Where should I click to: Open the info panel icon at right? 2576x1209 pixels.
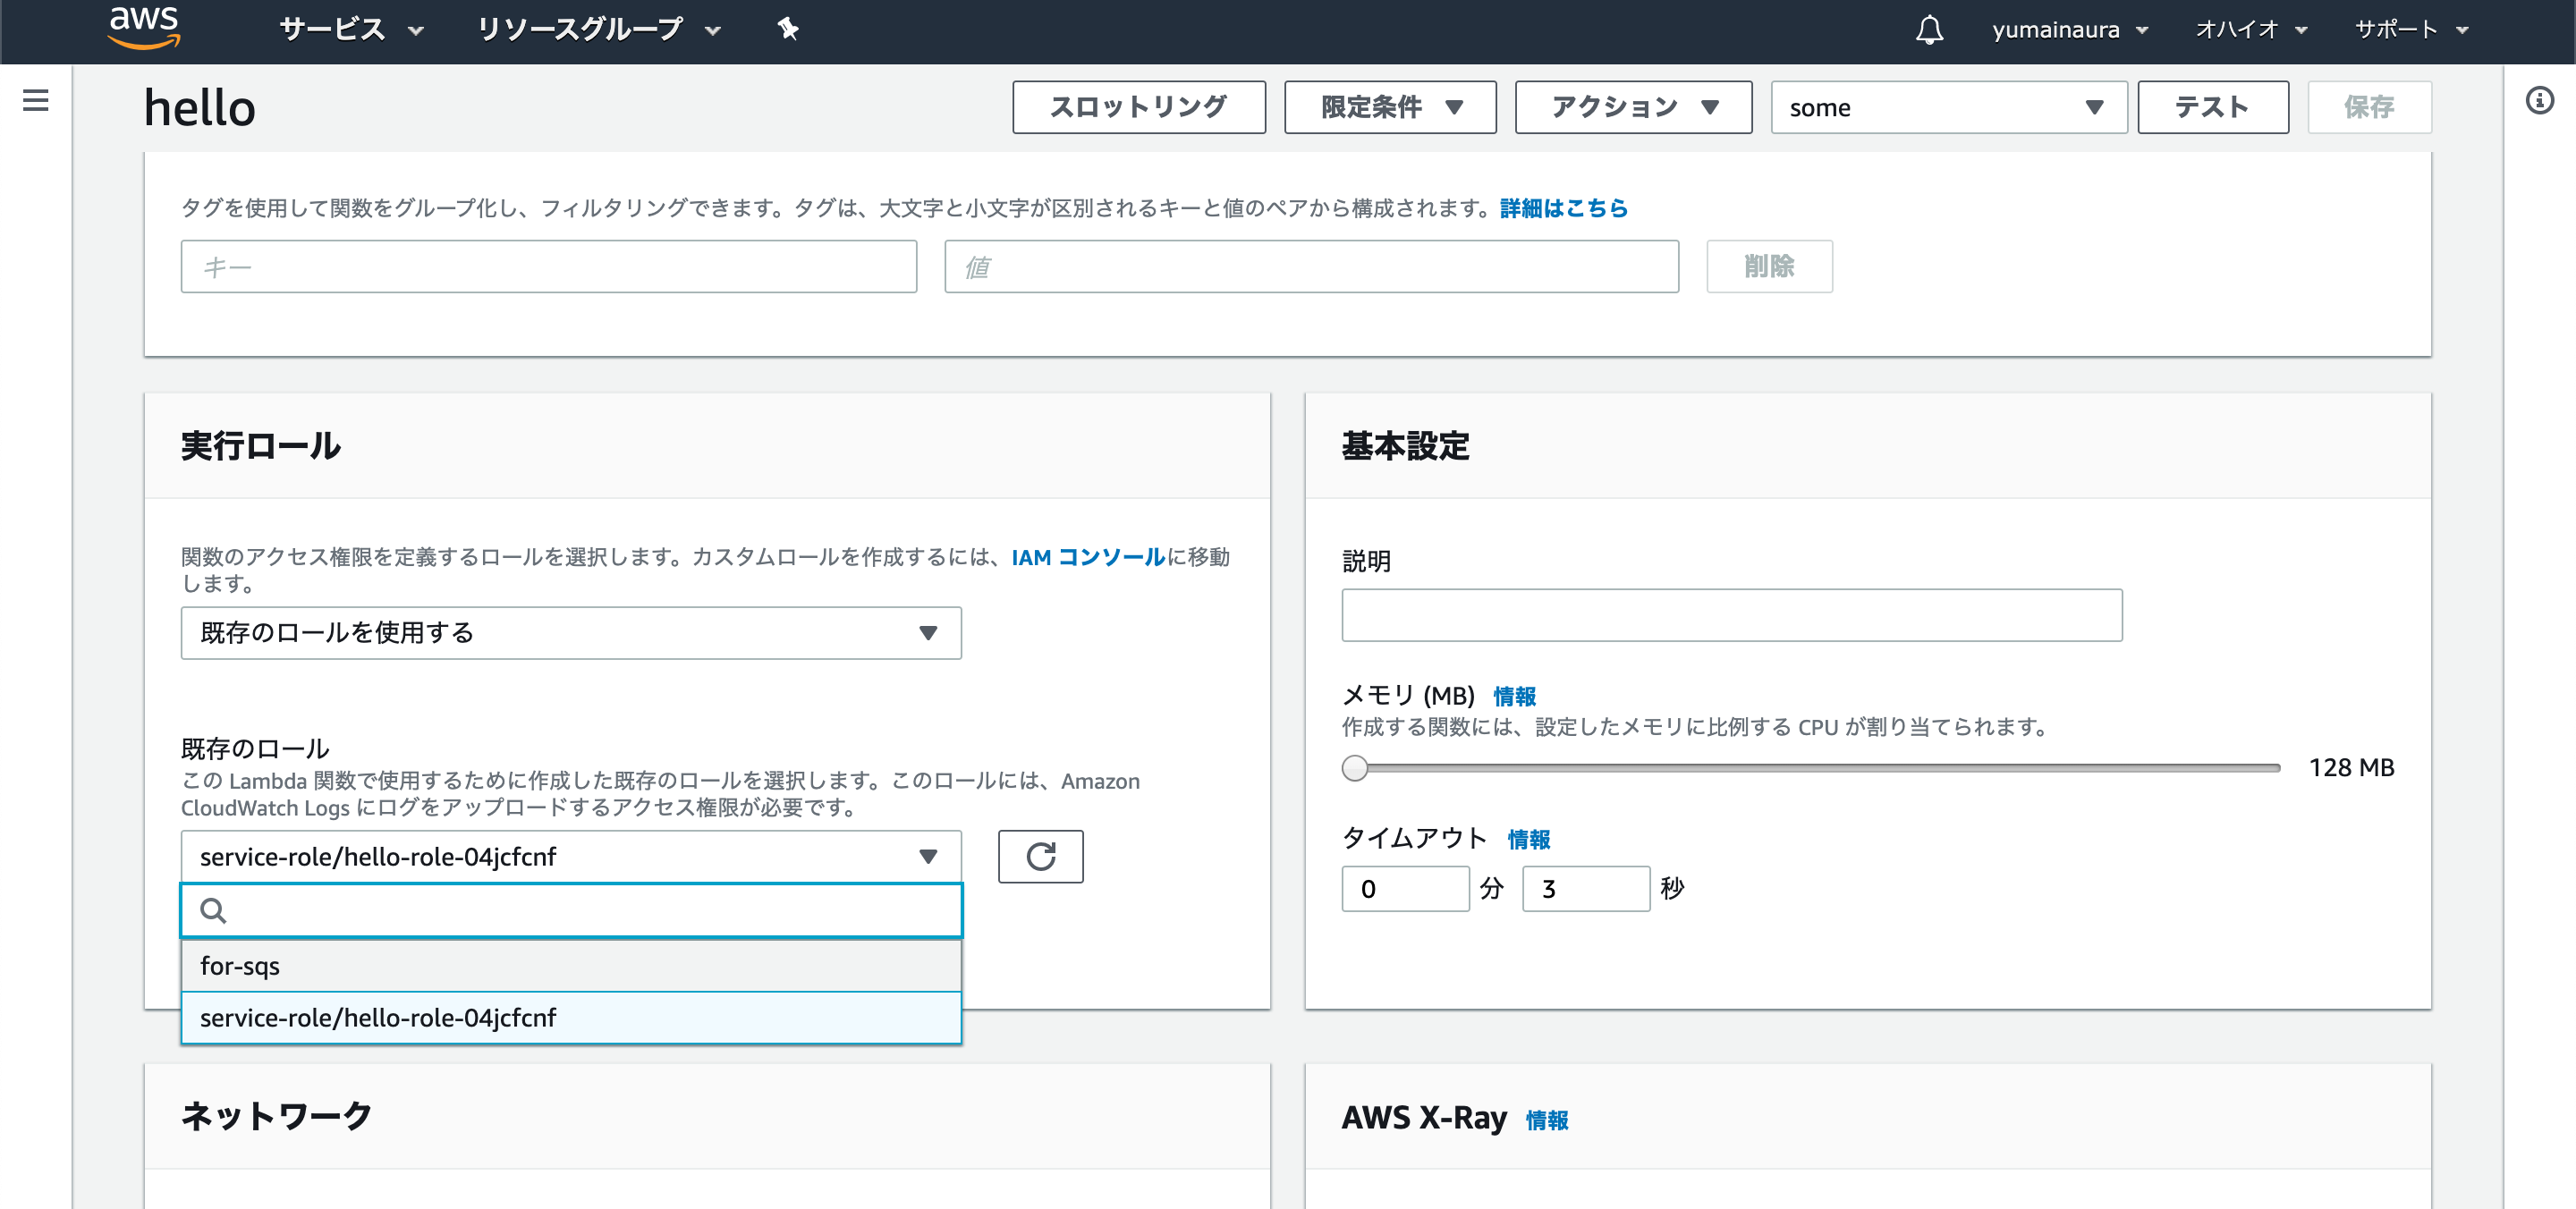pyautogui.click(x=2539, y=100)
